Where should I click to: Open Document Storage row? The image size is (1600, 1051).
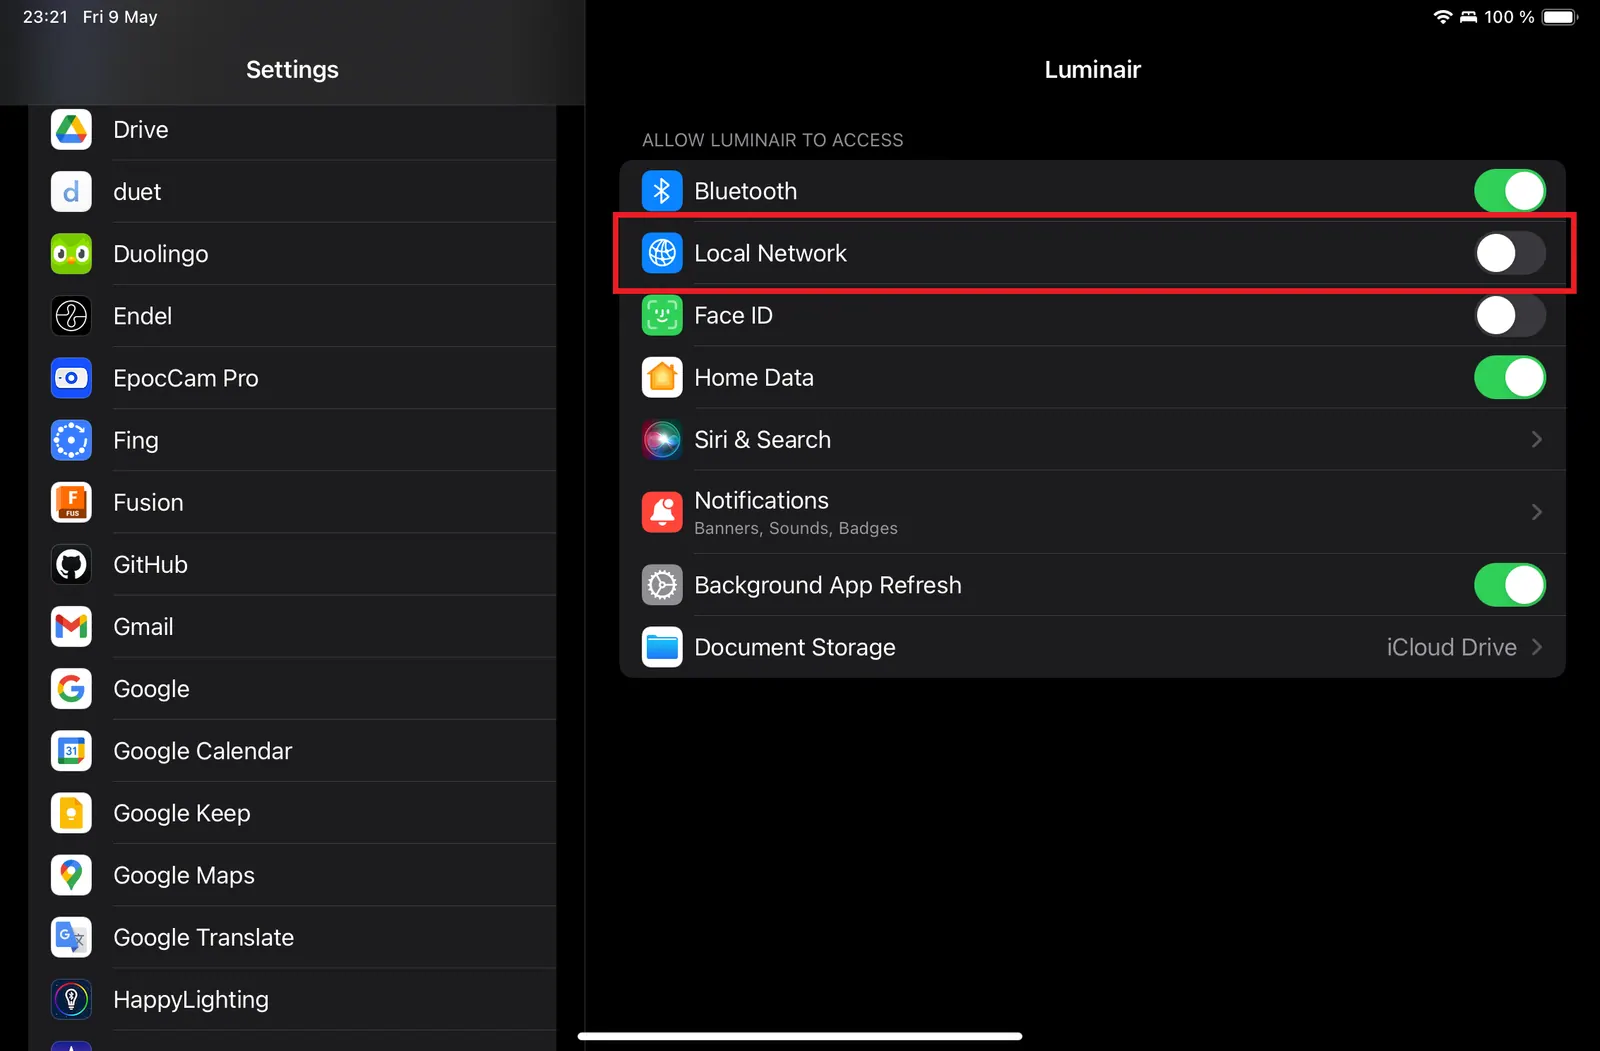click(1092, 647)
